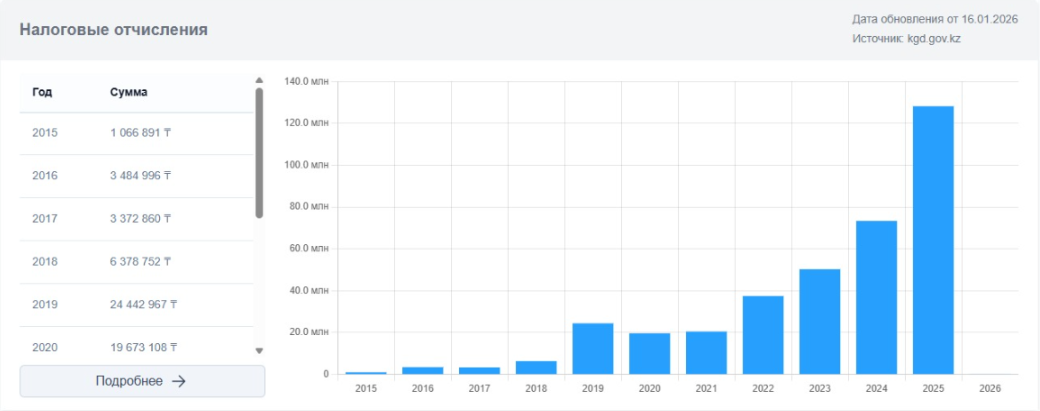The width and height of the screenshot is (1040, 411).
Task: Select the 2016 row with 3 484 996 ₸
Action: coord(137,176)
